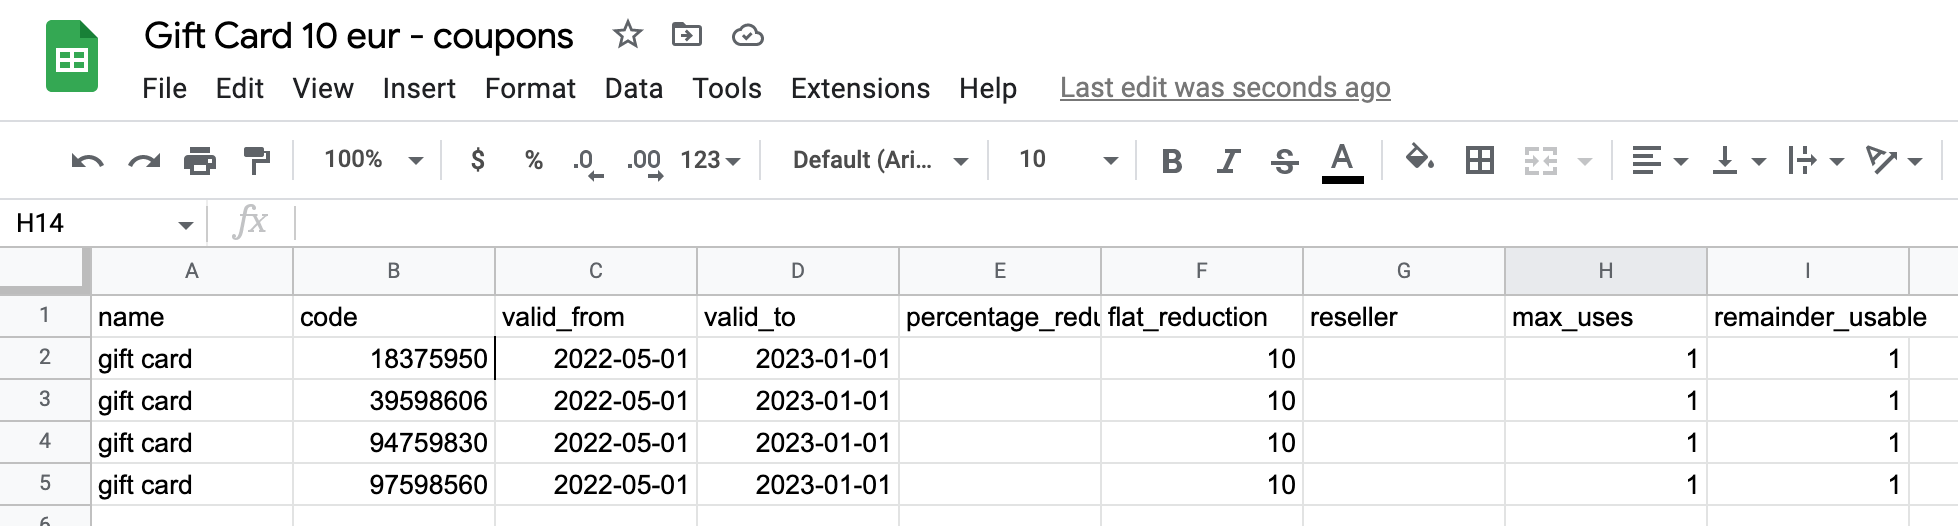The image size is (1958, 526).
Task: Check the cloud save status icon
Action: pos(747,37)
